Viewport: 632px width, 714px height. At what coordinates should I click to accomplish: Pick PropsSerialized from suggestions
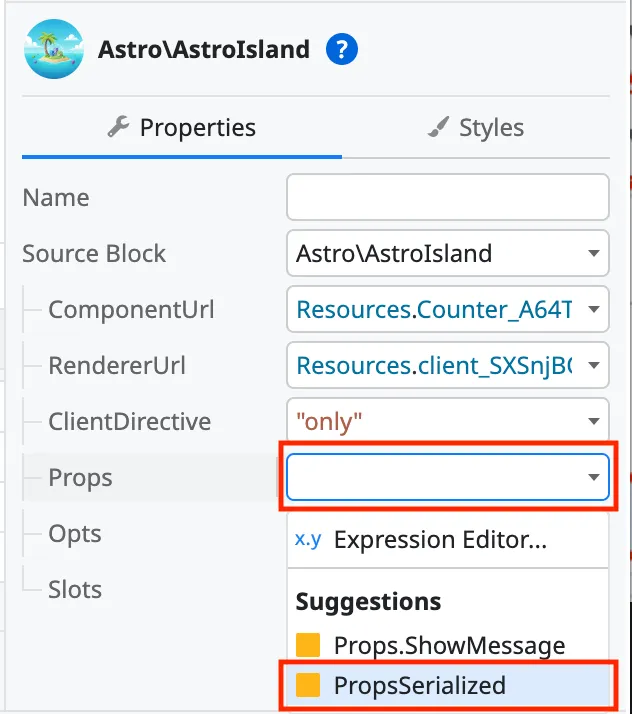coord(420,686)
